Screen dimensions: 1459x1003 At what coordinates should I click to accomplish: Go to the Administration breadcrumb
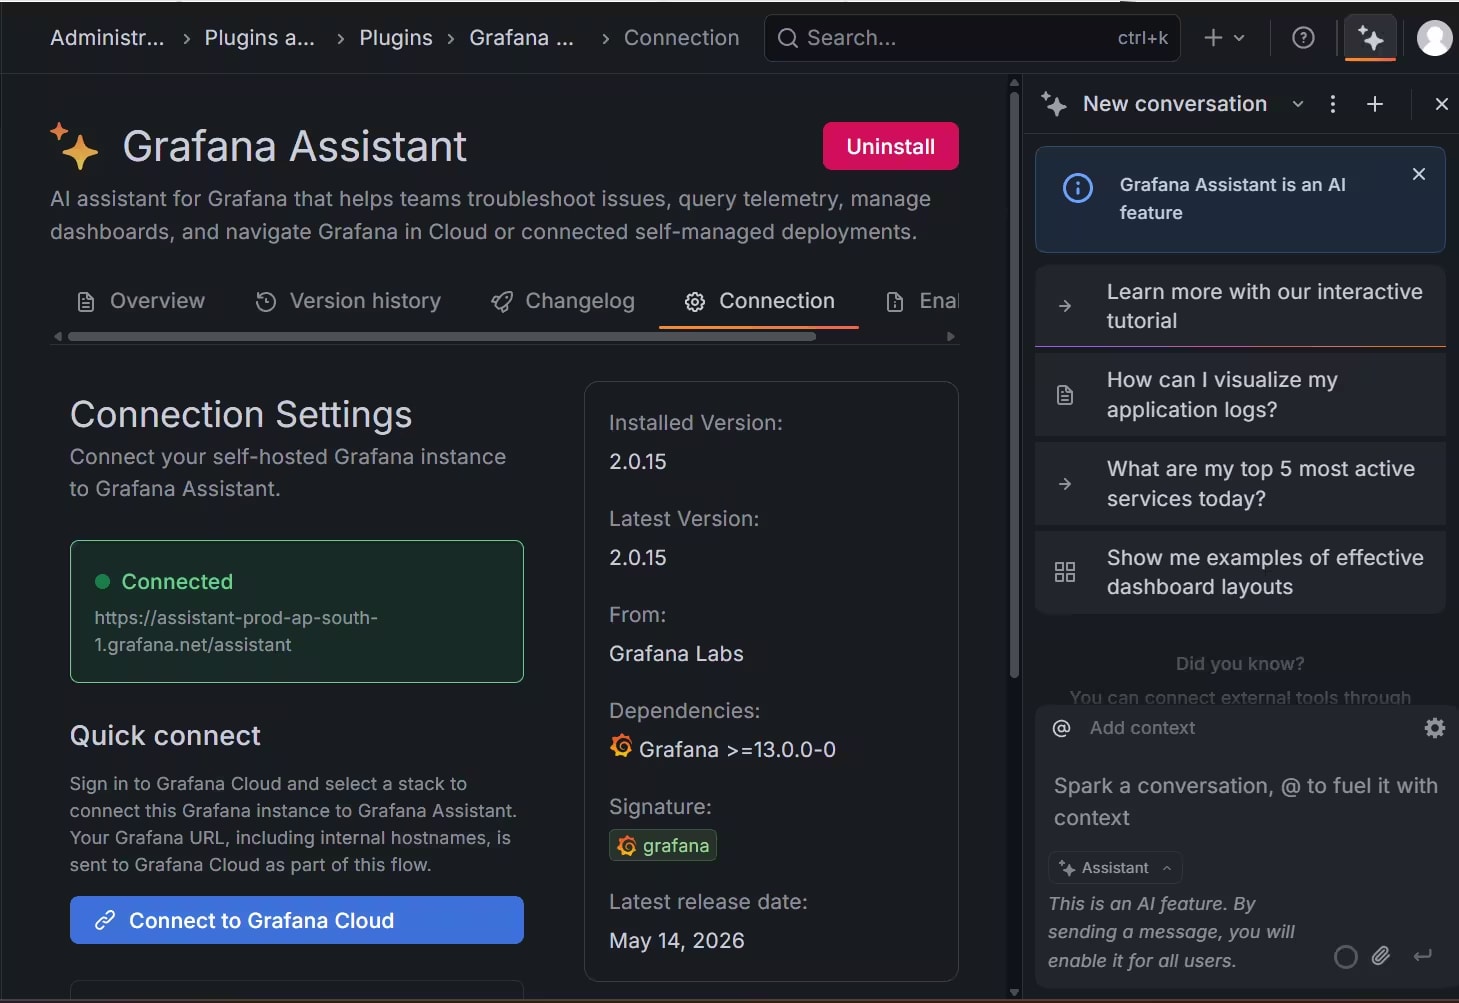pos(107,38)
